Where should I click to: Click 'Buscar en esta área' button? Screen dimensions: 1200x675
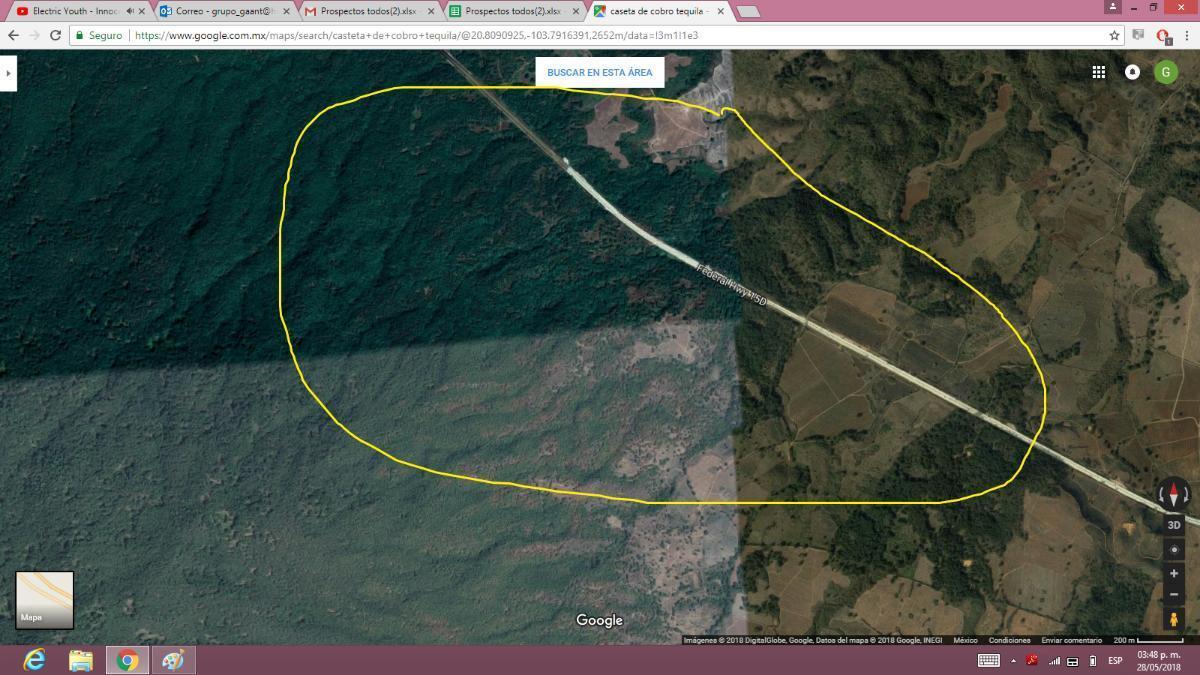(599, 73)
